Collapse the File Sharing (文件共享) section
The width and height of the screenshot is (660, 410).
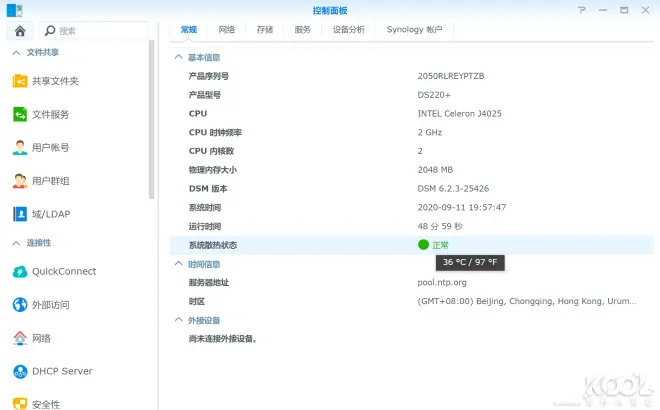16,53
